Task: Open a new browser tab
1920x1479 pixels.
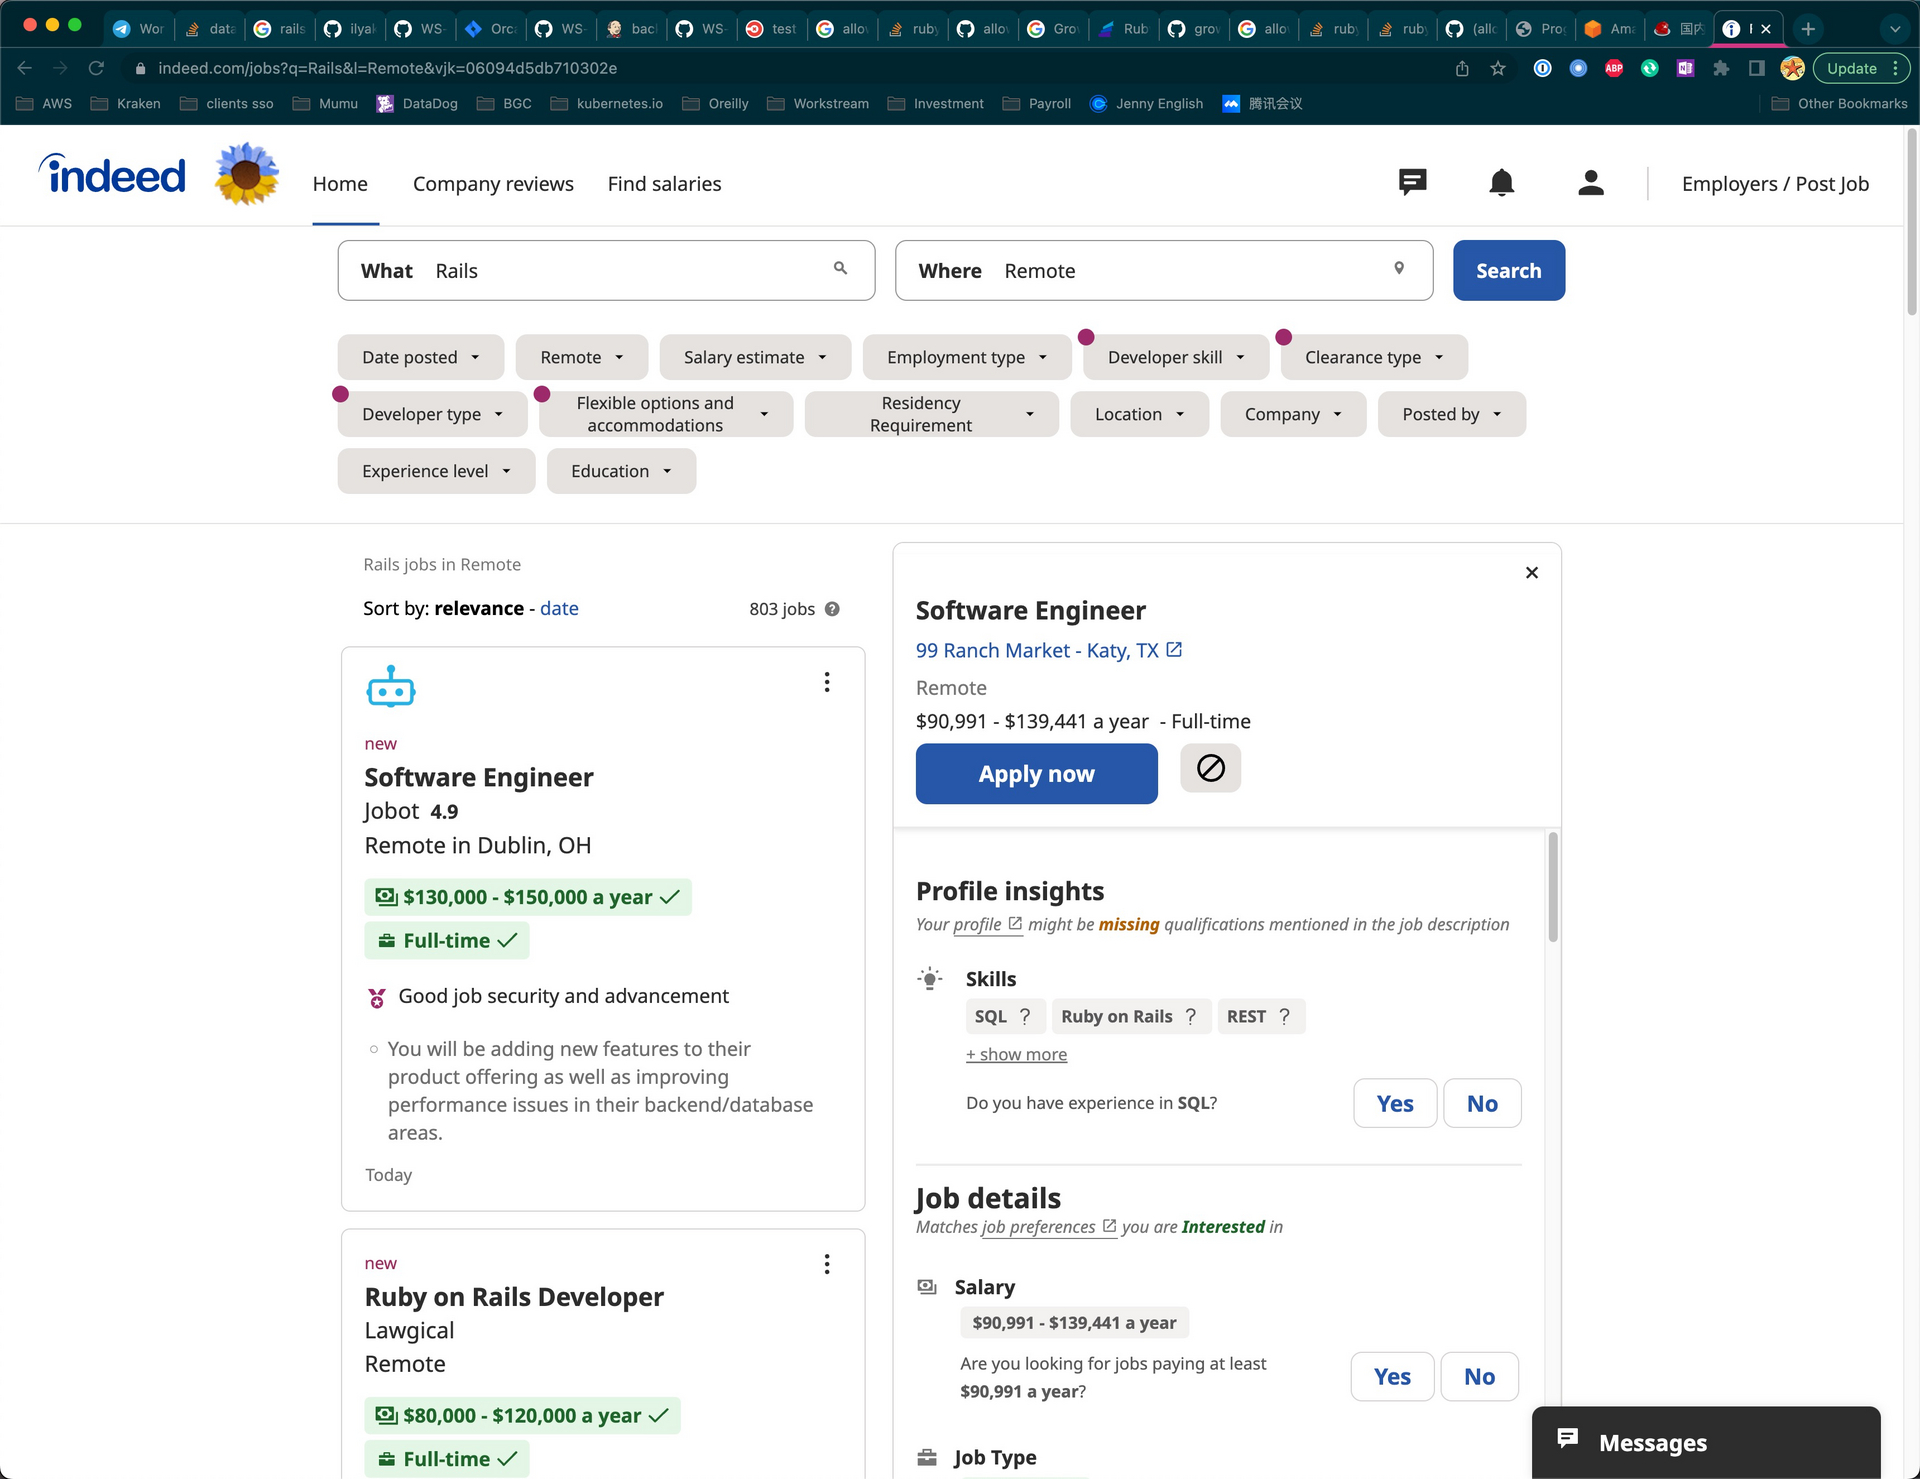Action: click(x=1808, y=28)
